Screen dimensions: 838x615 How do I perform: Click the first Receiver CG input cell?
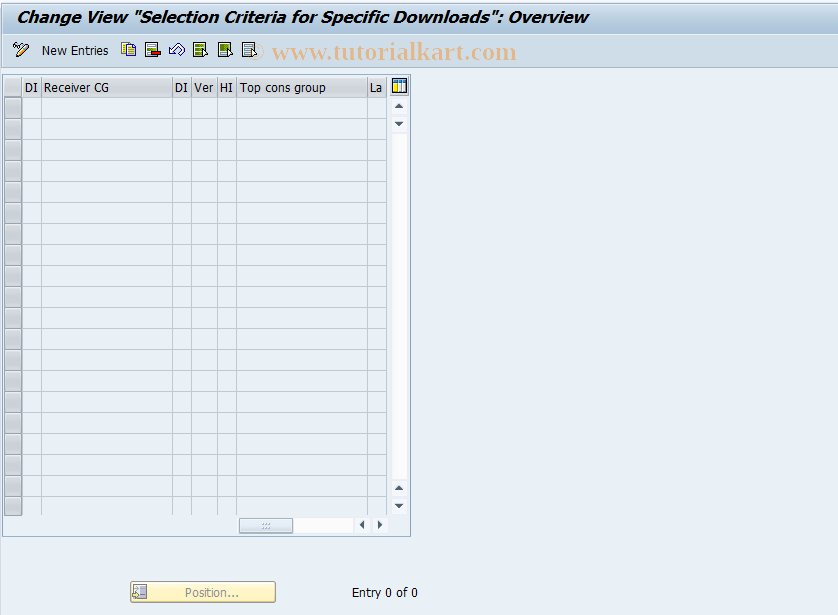click(x=107, y=108)
